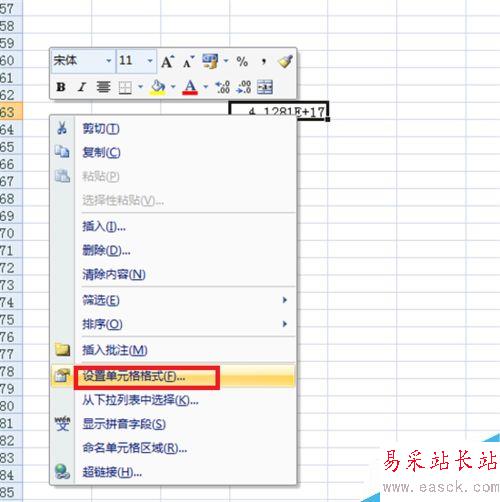This screenshot has height=502, width=500.
Task: Click the globe hyperlink icon
Action: pyautogui.click(x=62, y=472)
